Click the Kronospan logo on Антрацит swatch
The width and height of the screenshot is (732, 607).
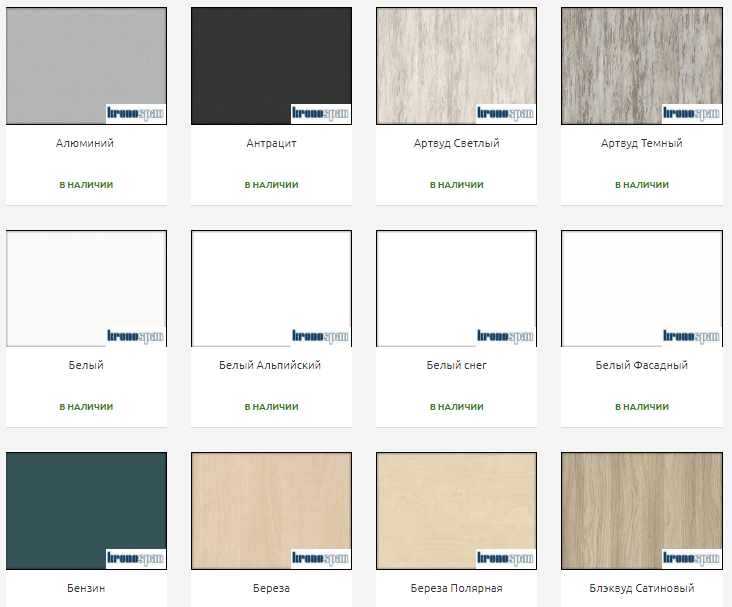320,113
